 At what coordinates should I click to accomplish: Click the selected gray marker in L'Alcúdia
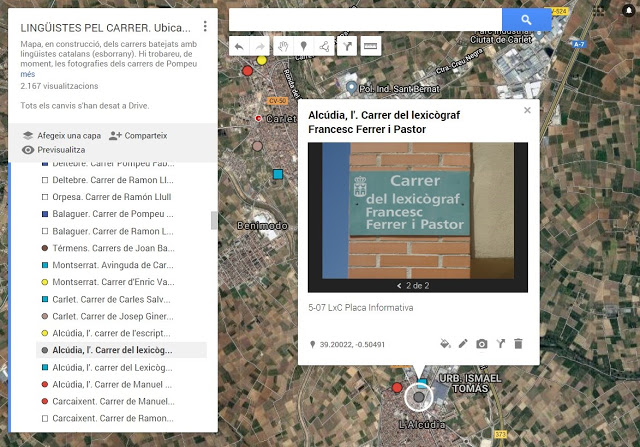click(x=418, y=397)
